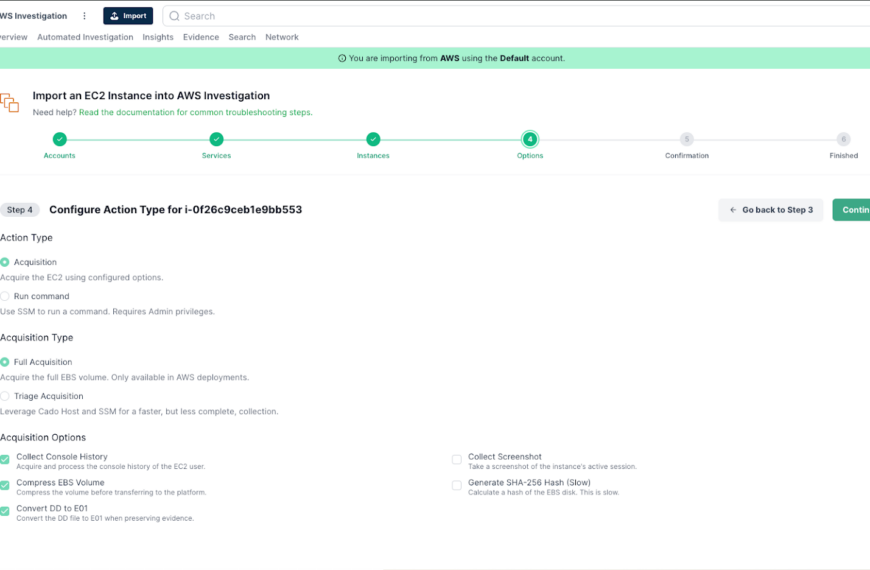Screen dimensions: 870x570
Task: Go to the Search tab
Action: (242, 37)
